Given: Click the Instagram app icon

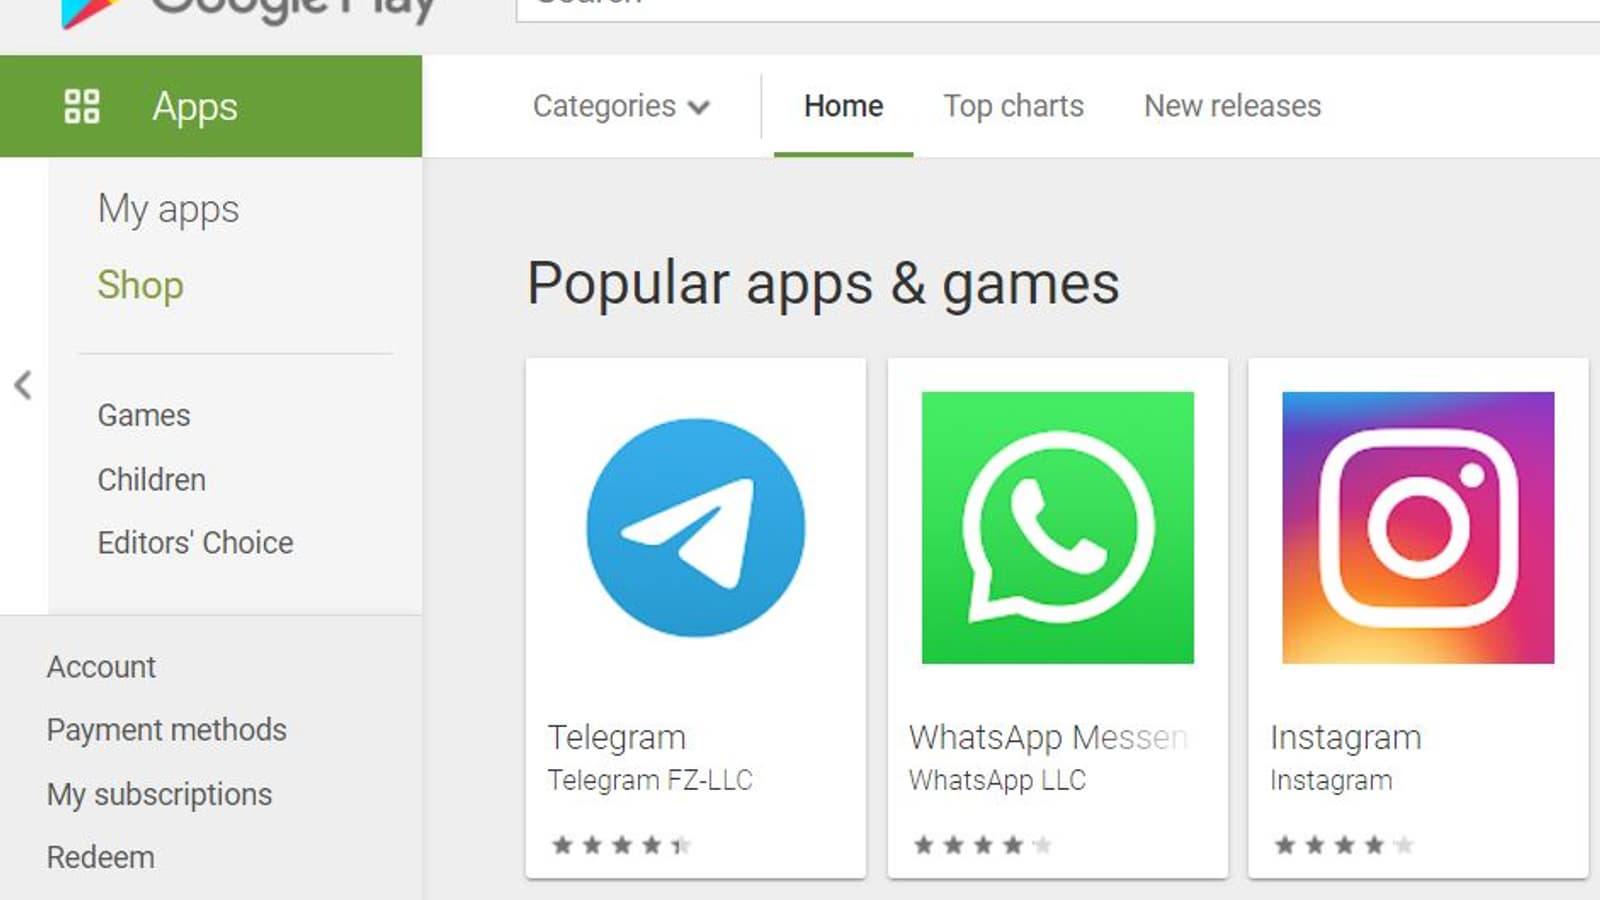Looking at the screenshot, I should (1418, 527).
